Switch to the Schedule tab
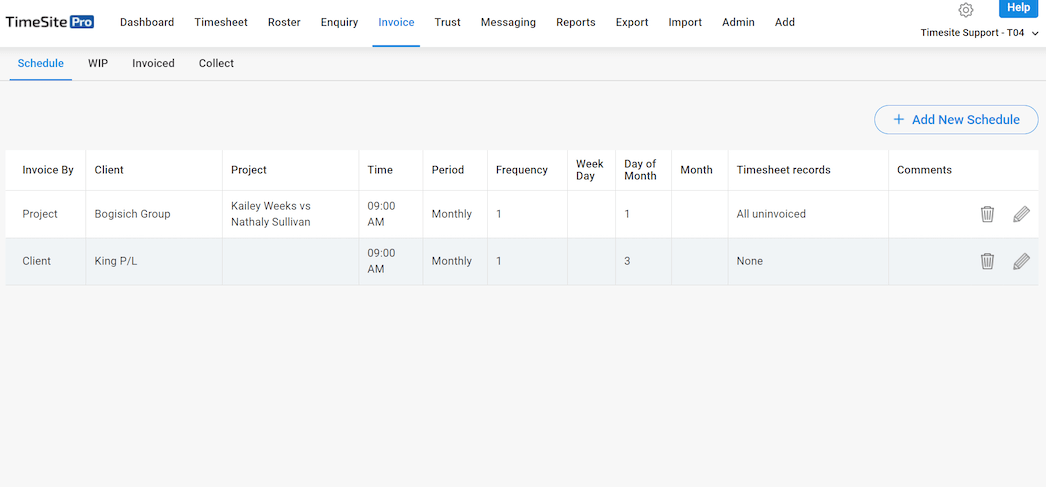Screen dimensions: 1046x487 41,63
